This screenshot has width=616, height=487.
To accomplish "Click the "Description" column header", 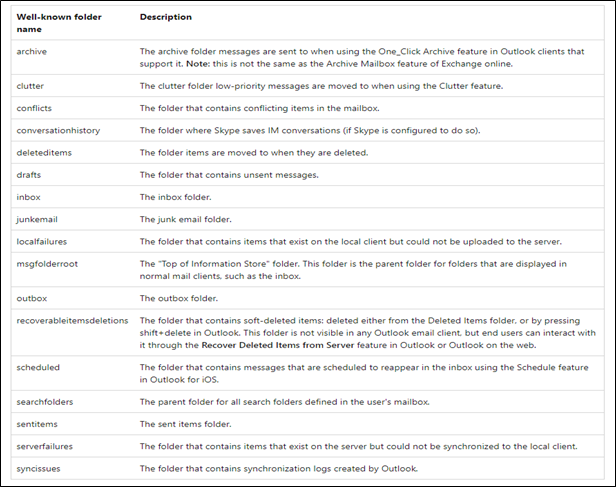I will 166,18.
